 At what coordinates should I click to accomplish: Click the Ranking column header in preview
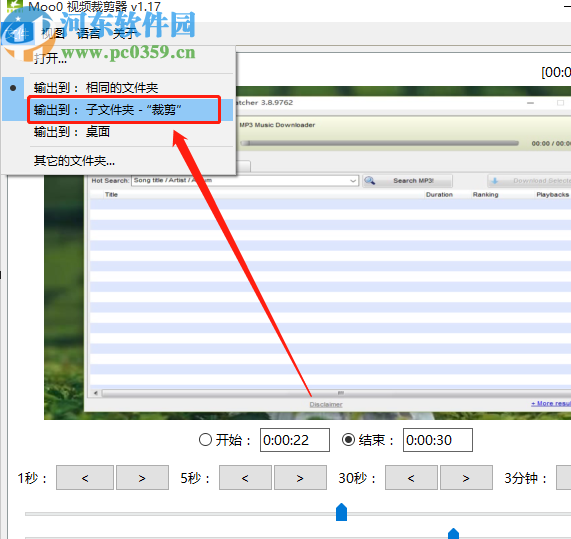coord(485,194)
